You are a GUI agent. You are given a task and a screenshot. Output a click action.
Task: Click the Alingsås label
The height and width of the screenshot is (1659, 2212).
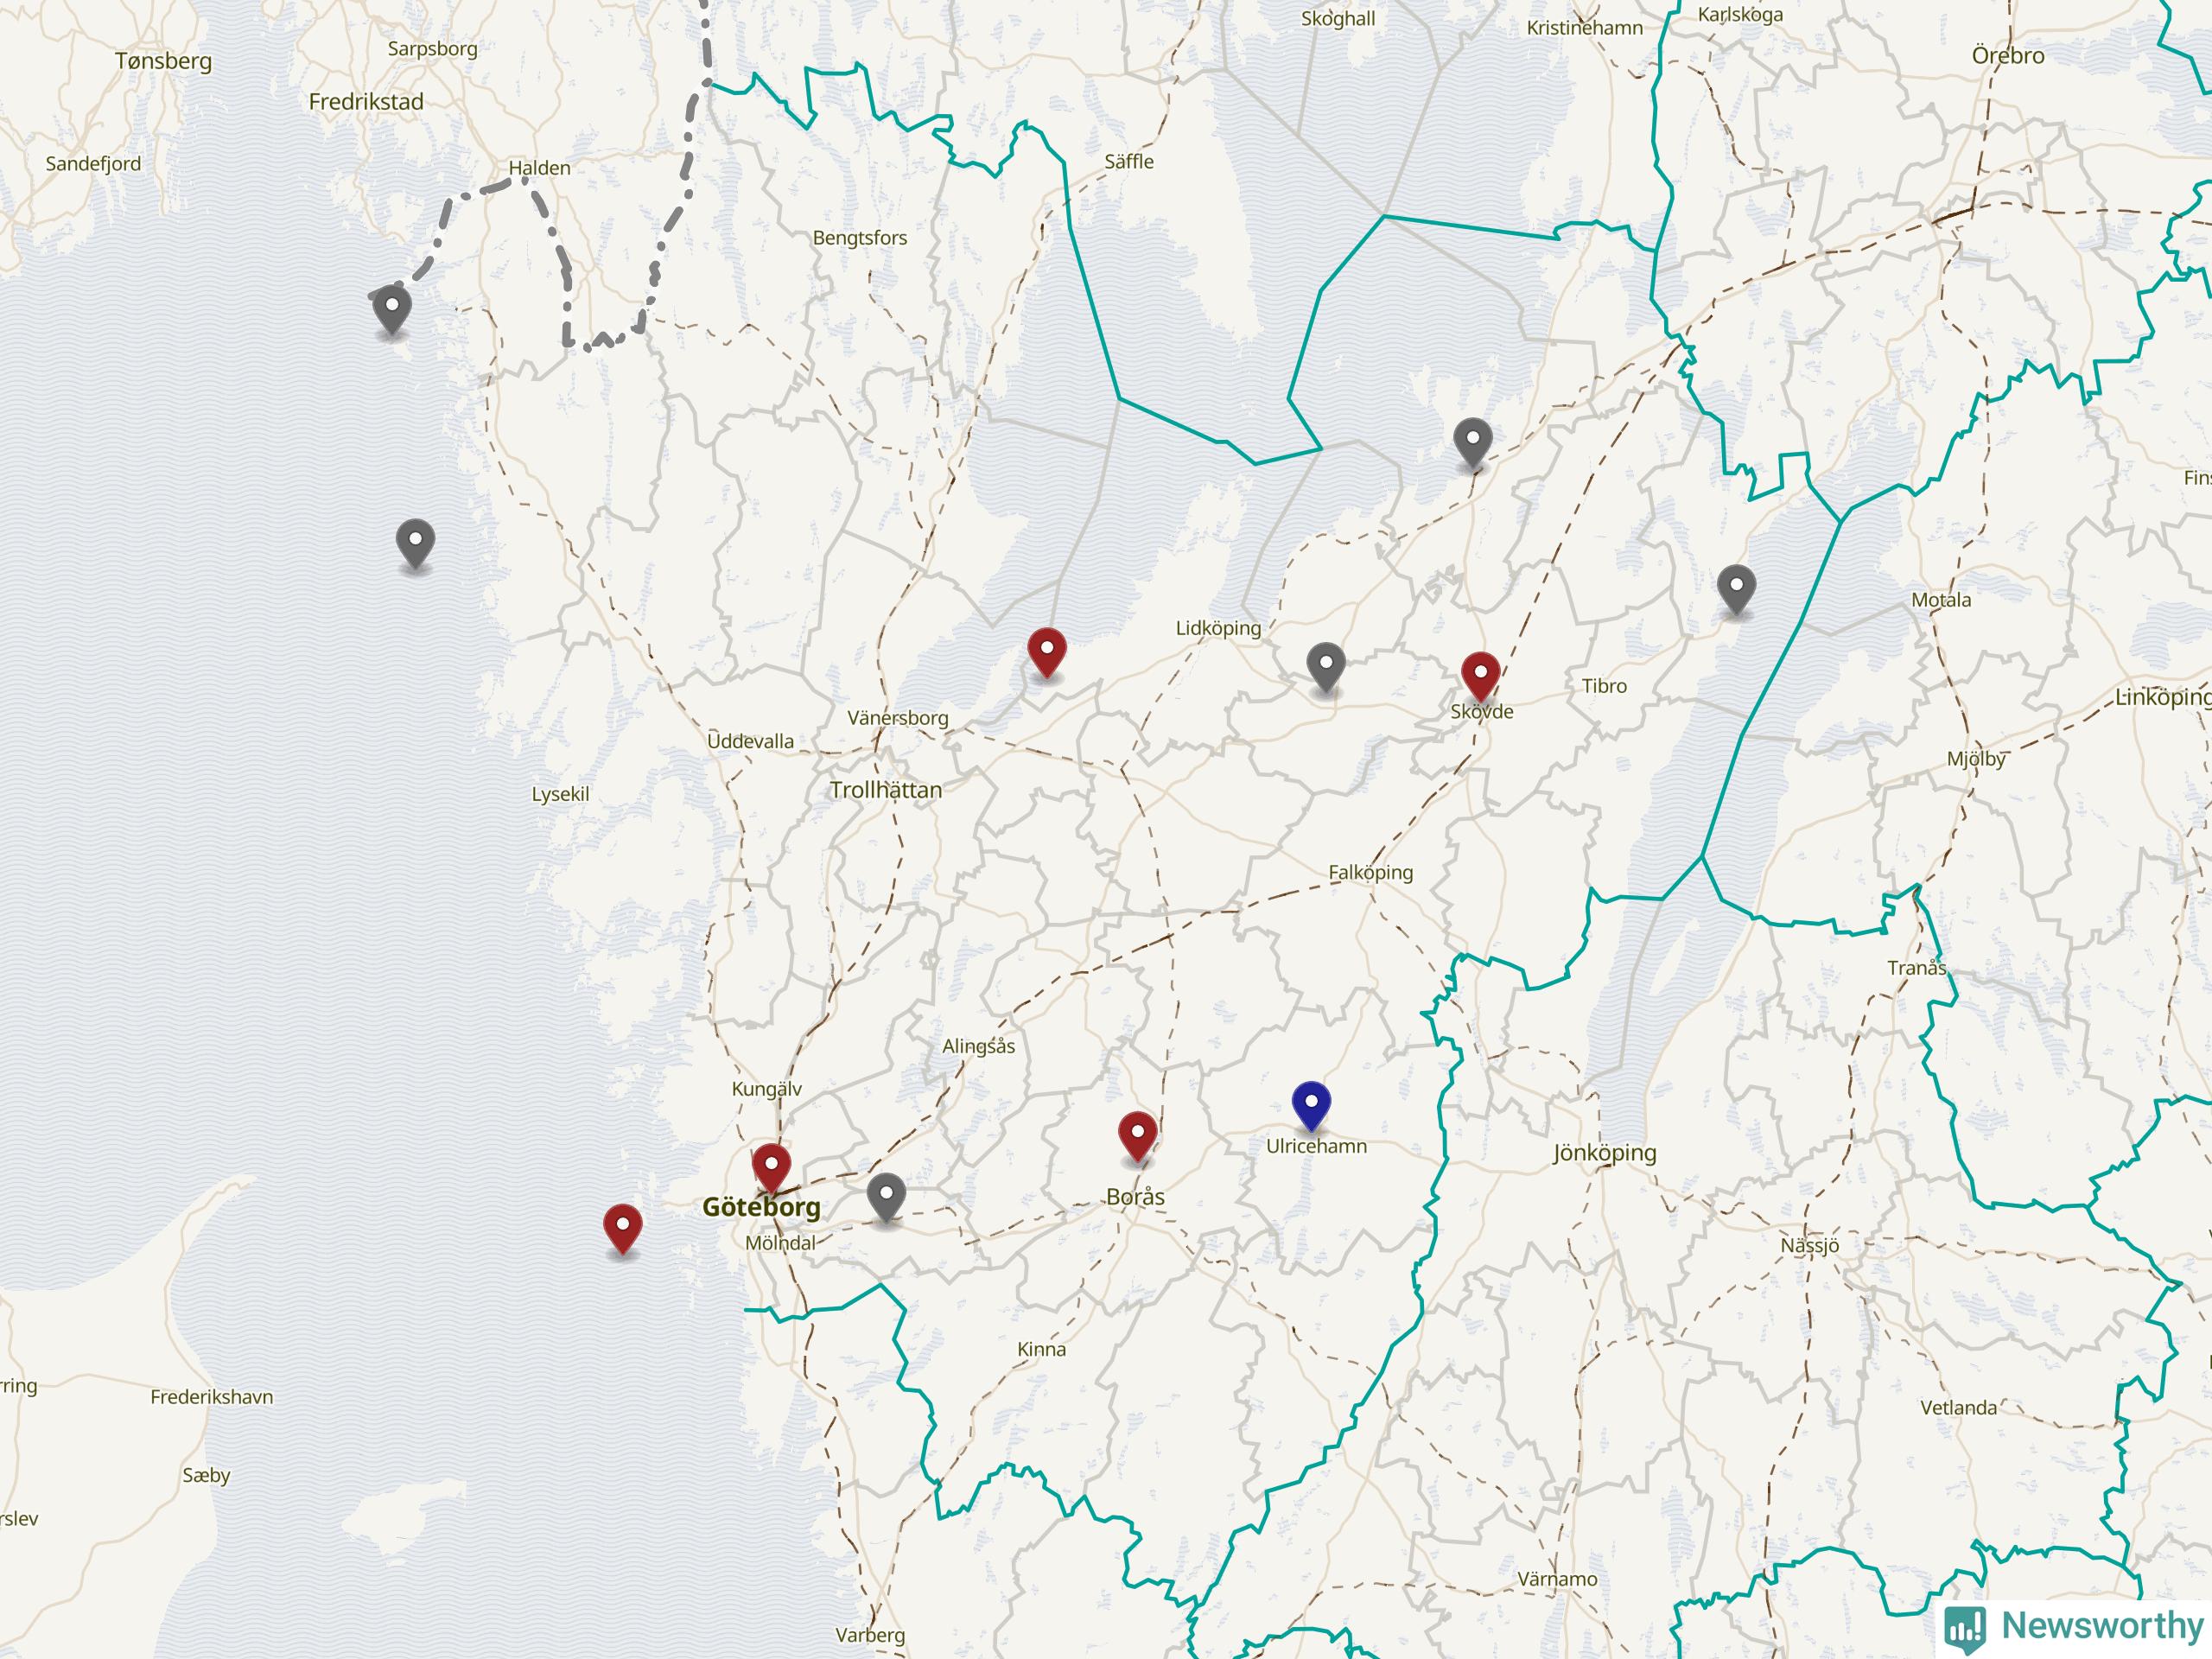click(978, 1047)
